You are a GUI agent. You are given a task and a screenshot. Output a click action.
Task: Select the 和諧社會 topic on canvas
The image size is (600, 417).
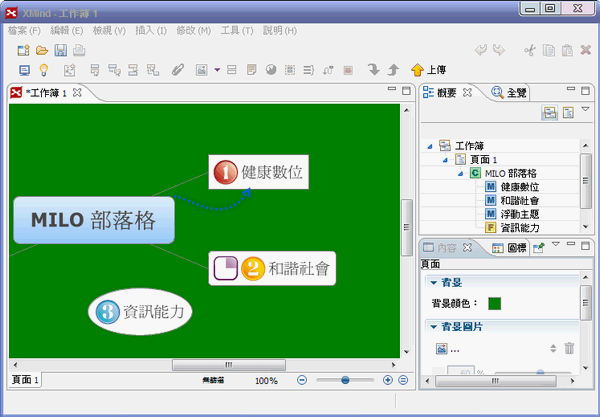click(272, 268)
